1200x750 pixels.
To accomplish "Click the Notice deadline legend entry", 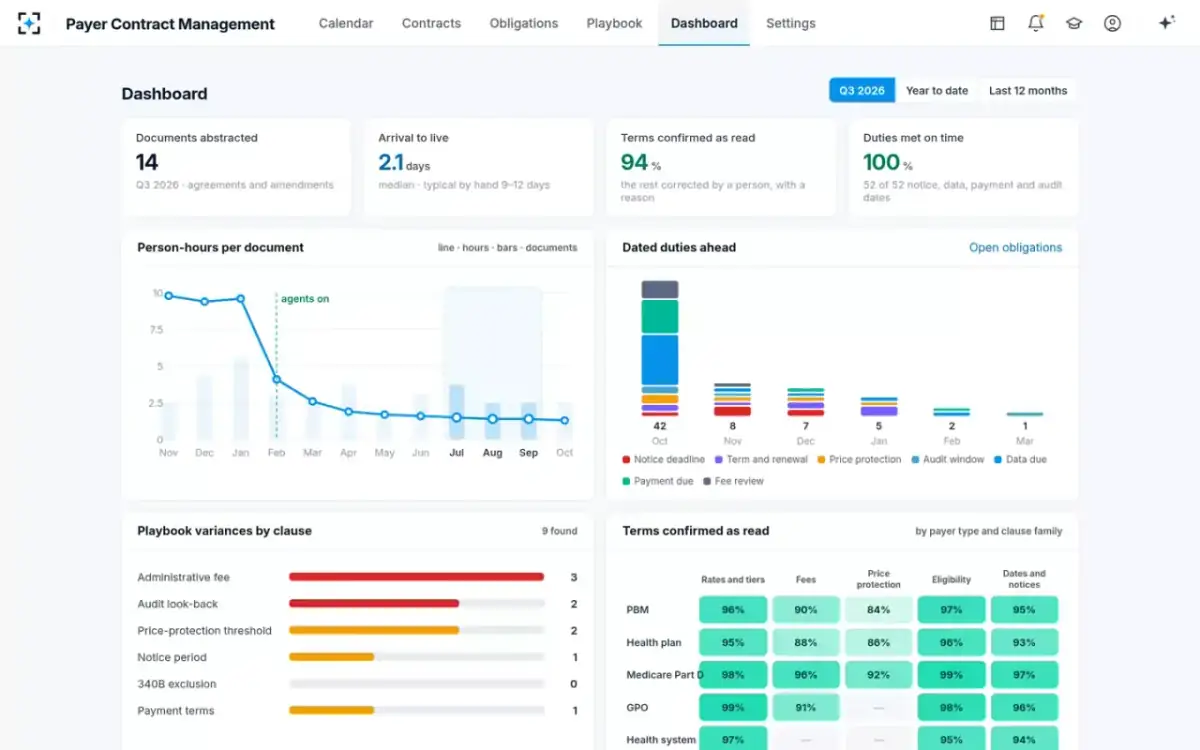I will coord(664,459).
